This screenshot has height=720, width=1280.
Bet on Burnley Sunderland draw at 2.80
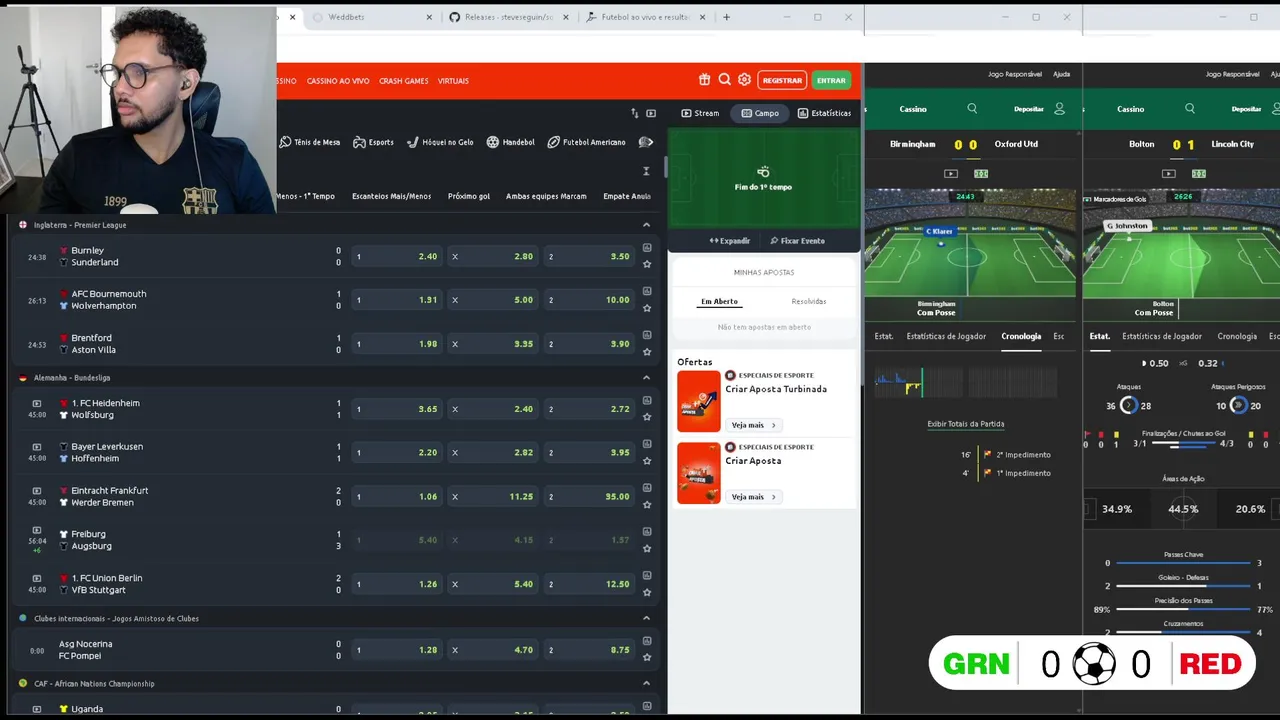pos(493,256)
